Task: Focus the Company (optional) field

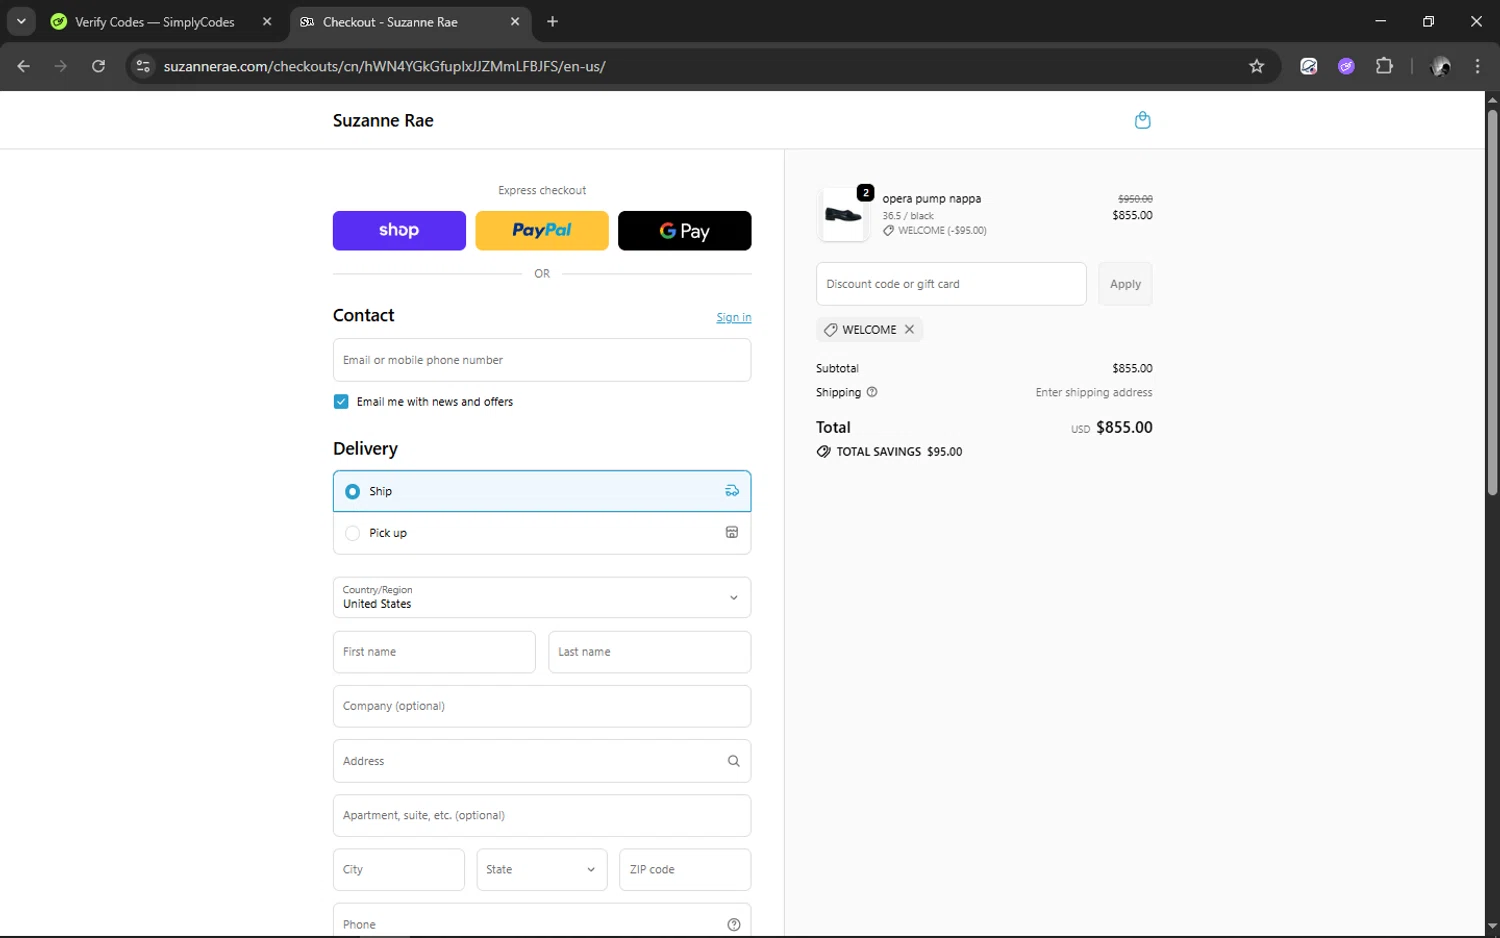Action: tap(542, 706)
